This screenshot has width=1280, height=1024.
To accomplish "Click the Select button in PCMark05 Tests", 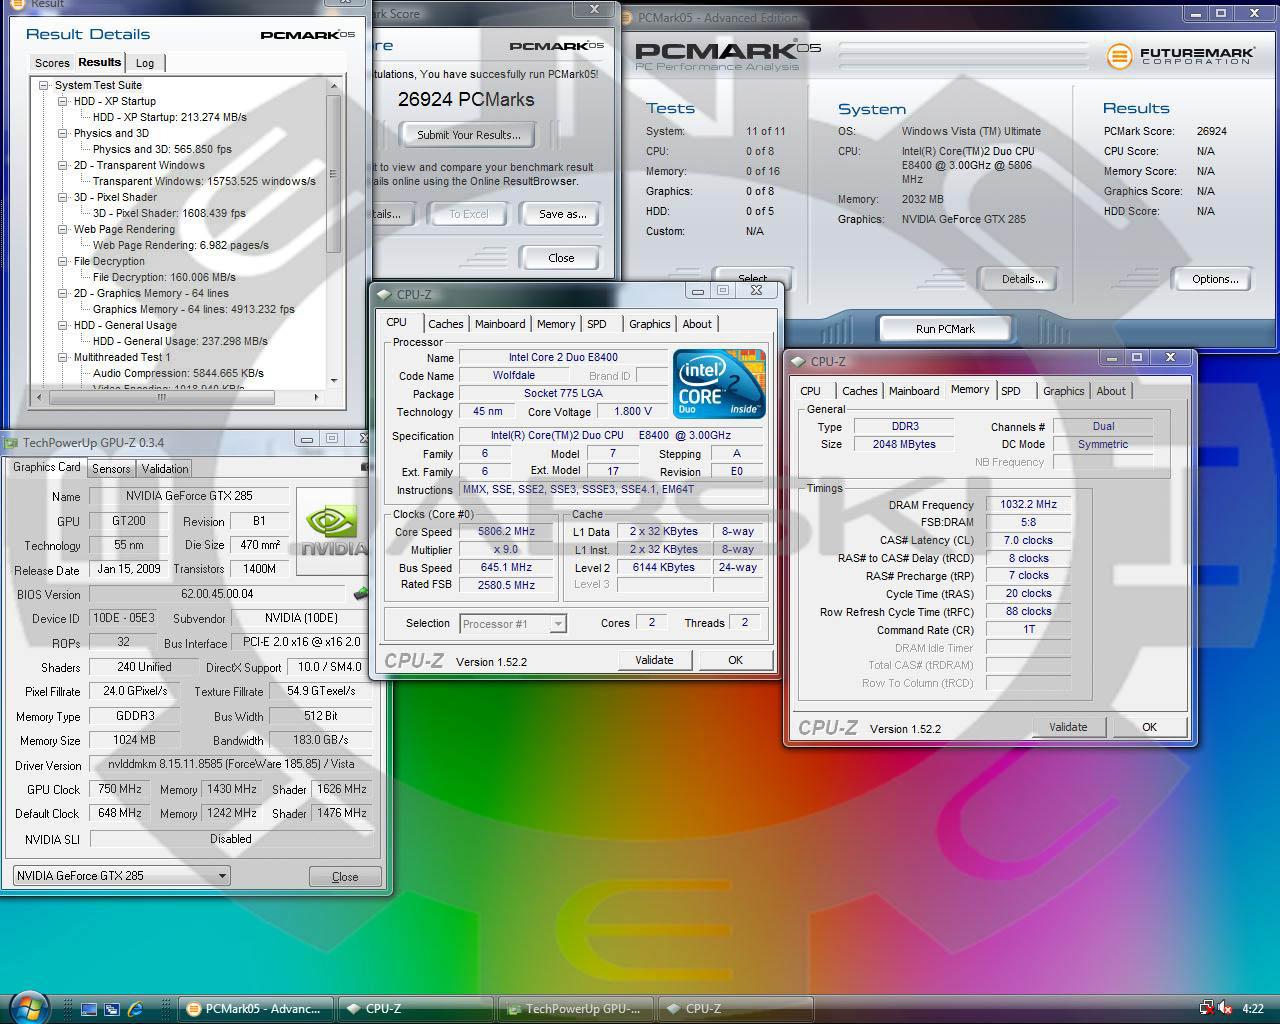I will [x=752, y=278].
